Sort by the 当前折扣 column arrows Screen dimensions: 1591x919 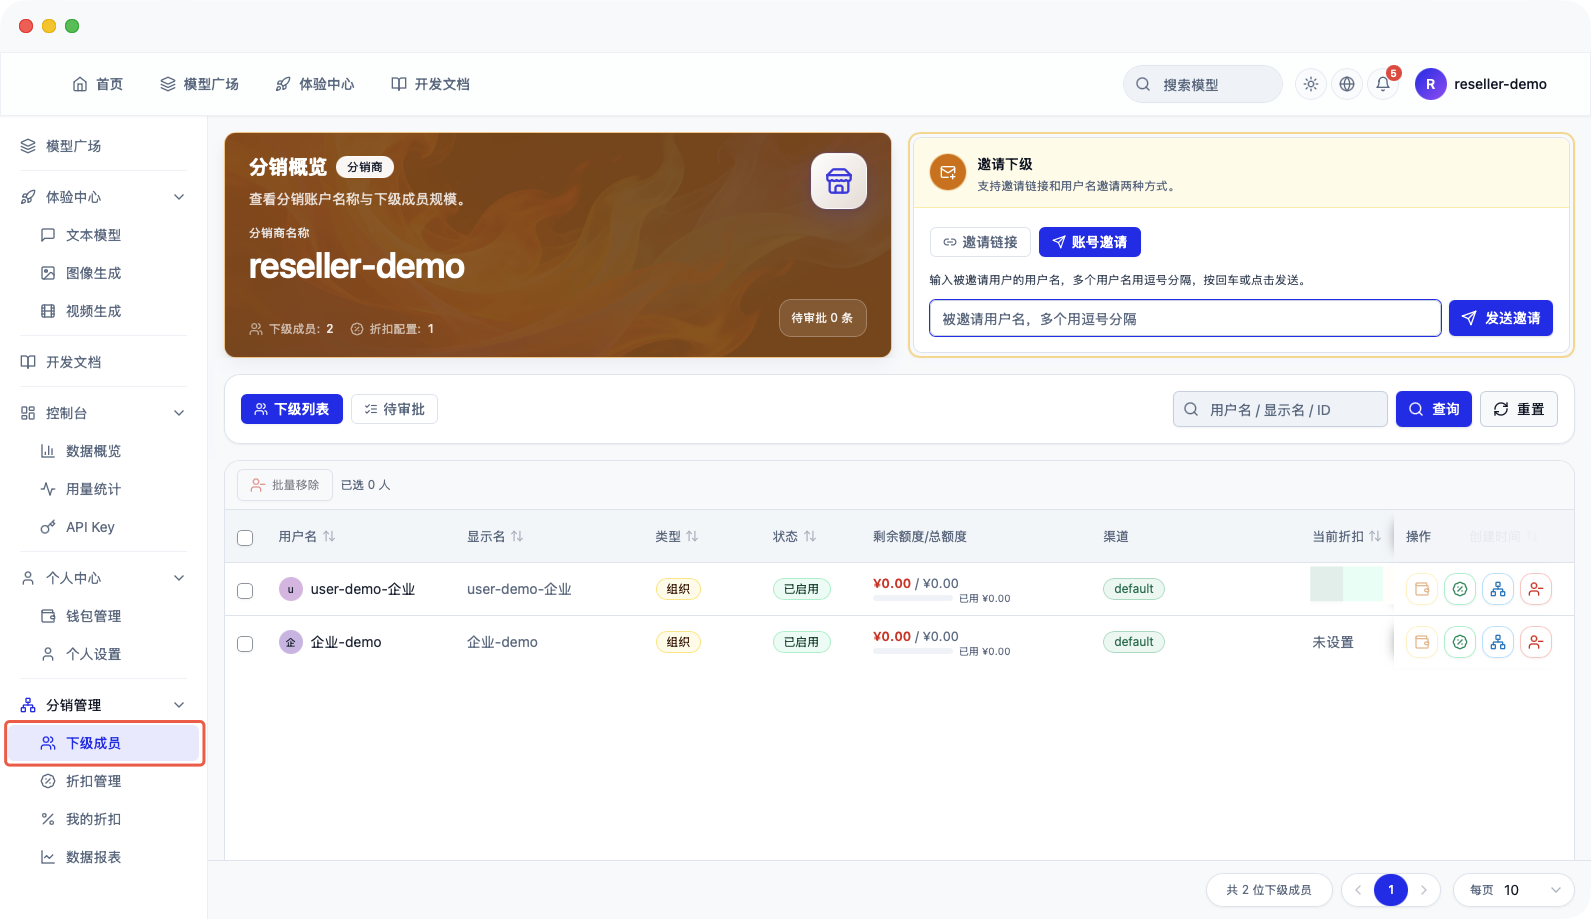(1375, 537)
